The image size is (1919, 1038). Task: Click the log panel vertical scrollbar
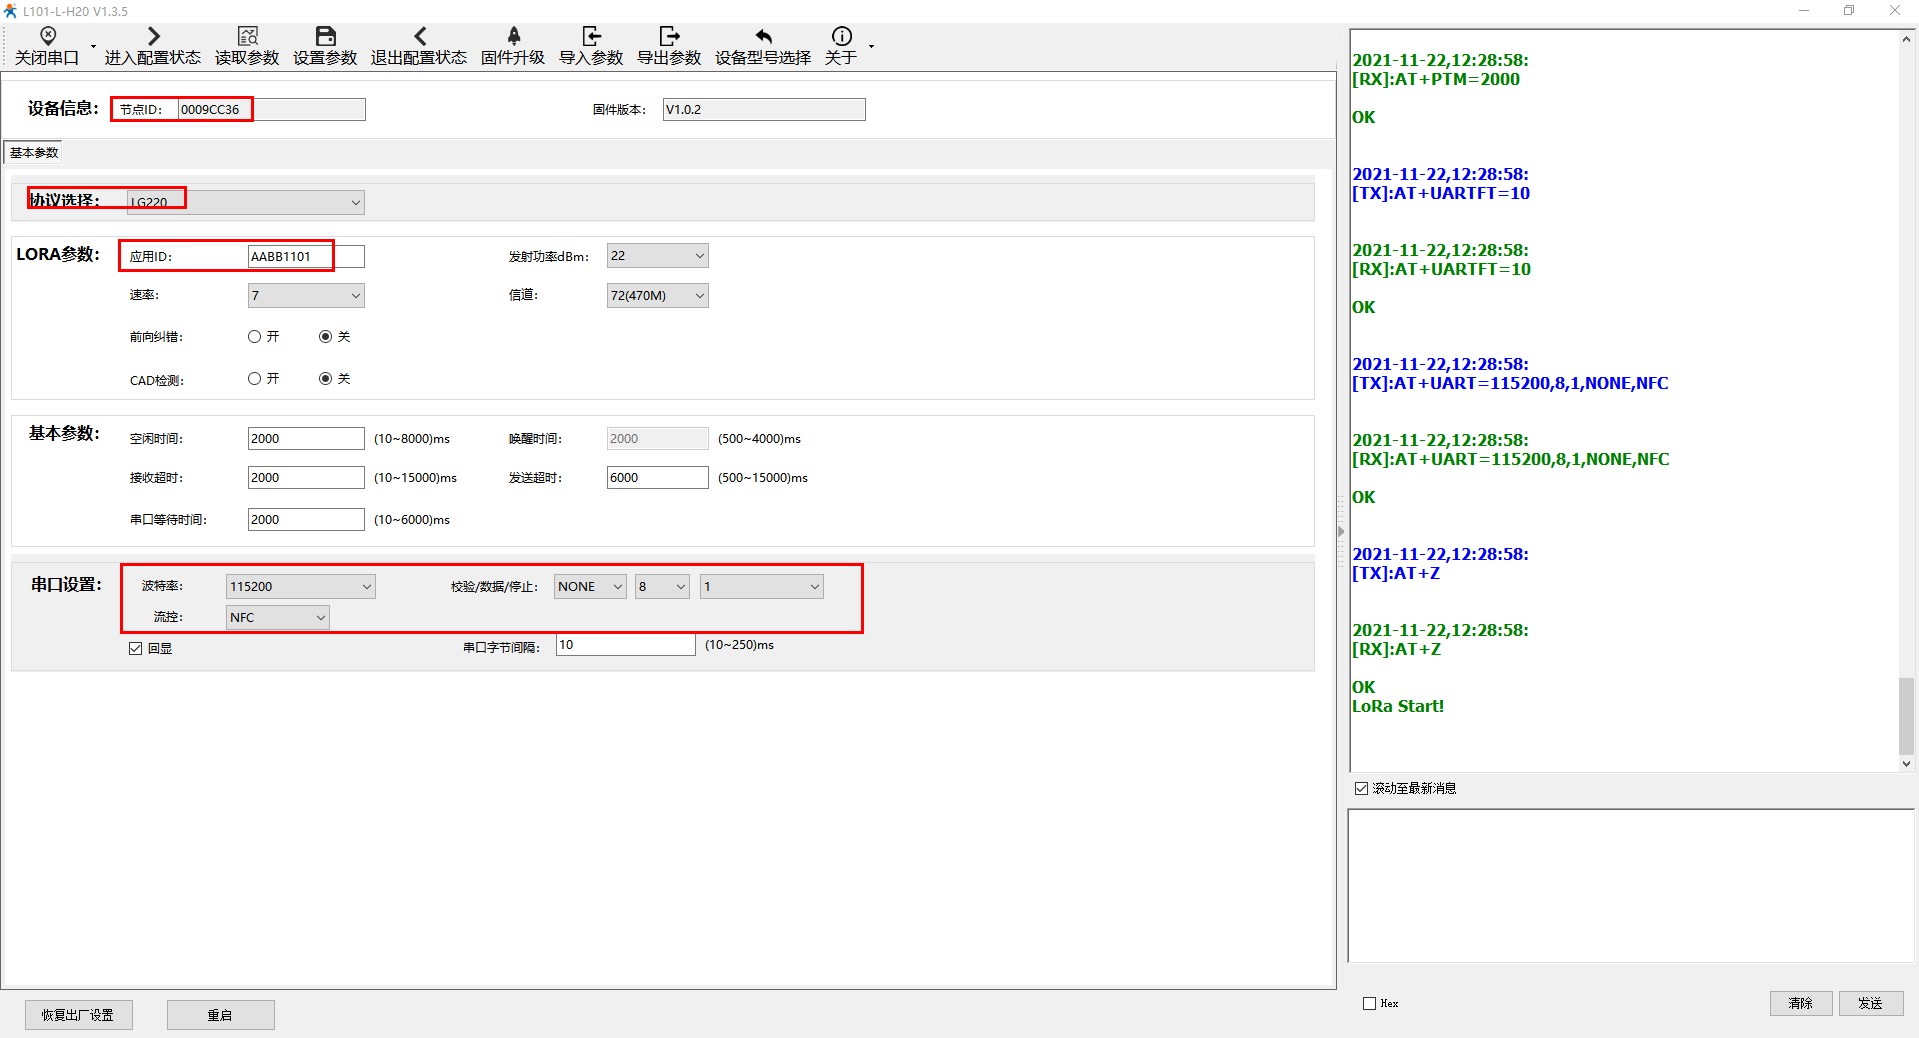(1906, 715)
